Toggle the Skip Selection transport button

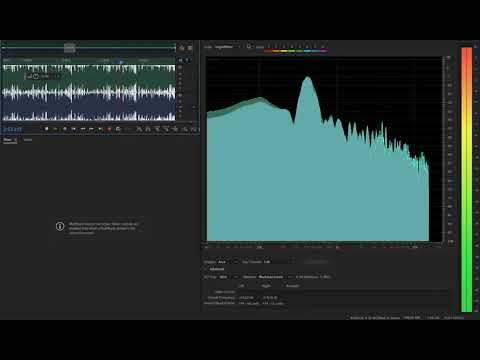coord(127,129)
